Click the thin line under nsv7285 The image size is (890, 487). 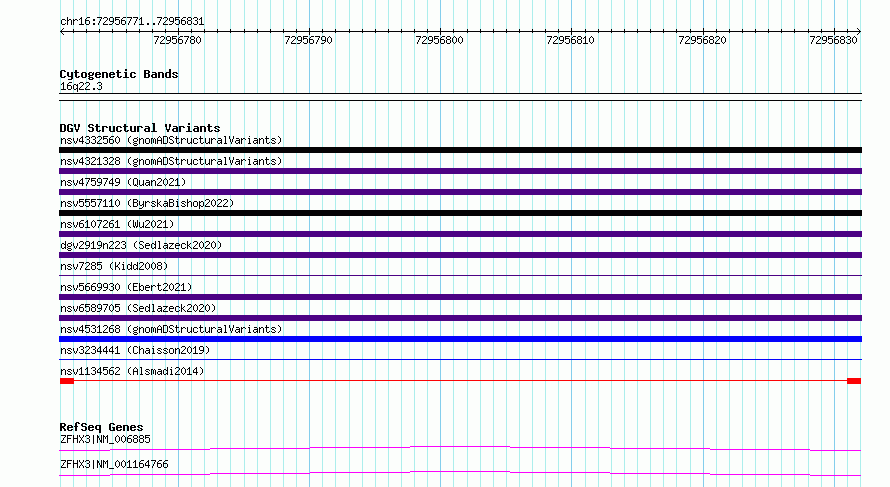click(x=460, y=276)
